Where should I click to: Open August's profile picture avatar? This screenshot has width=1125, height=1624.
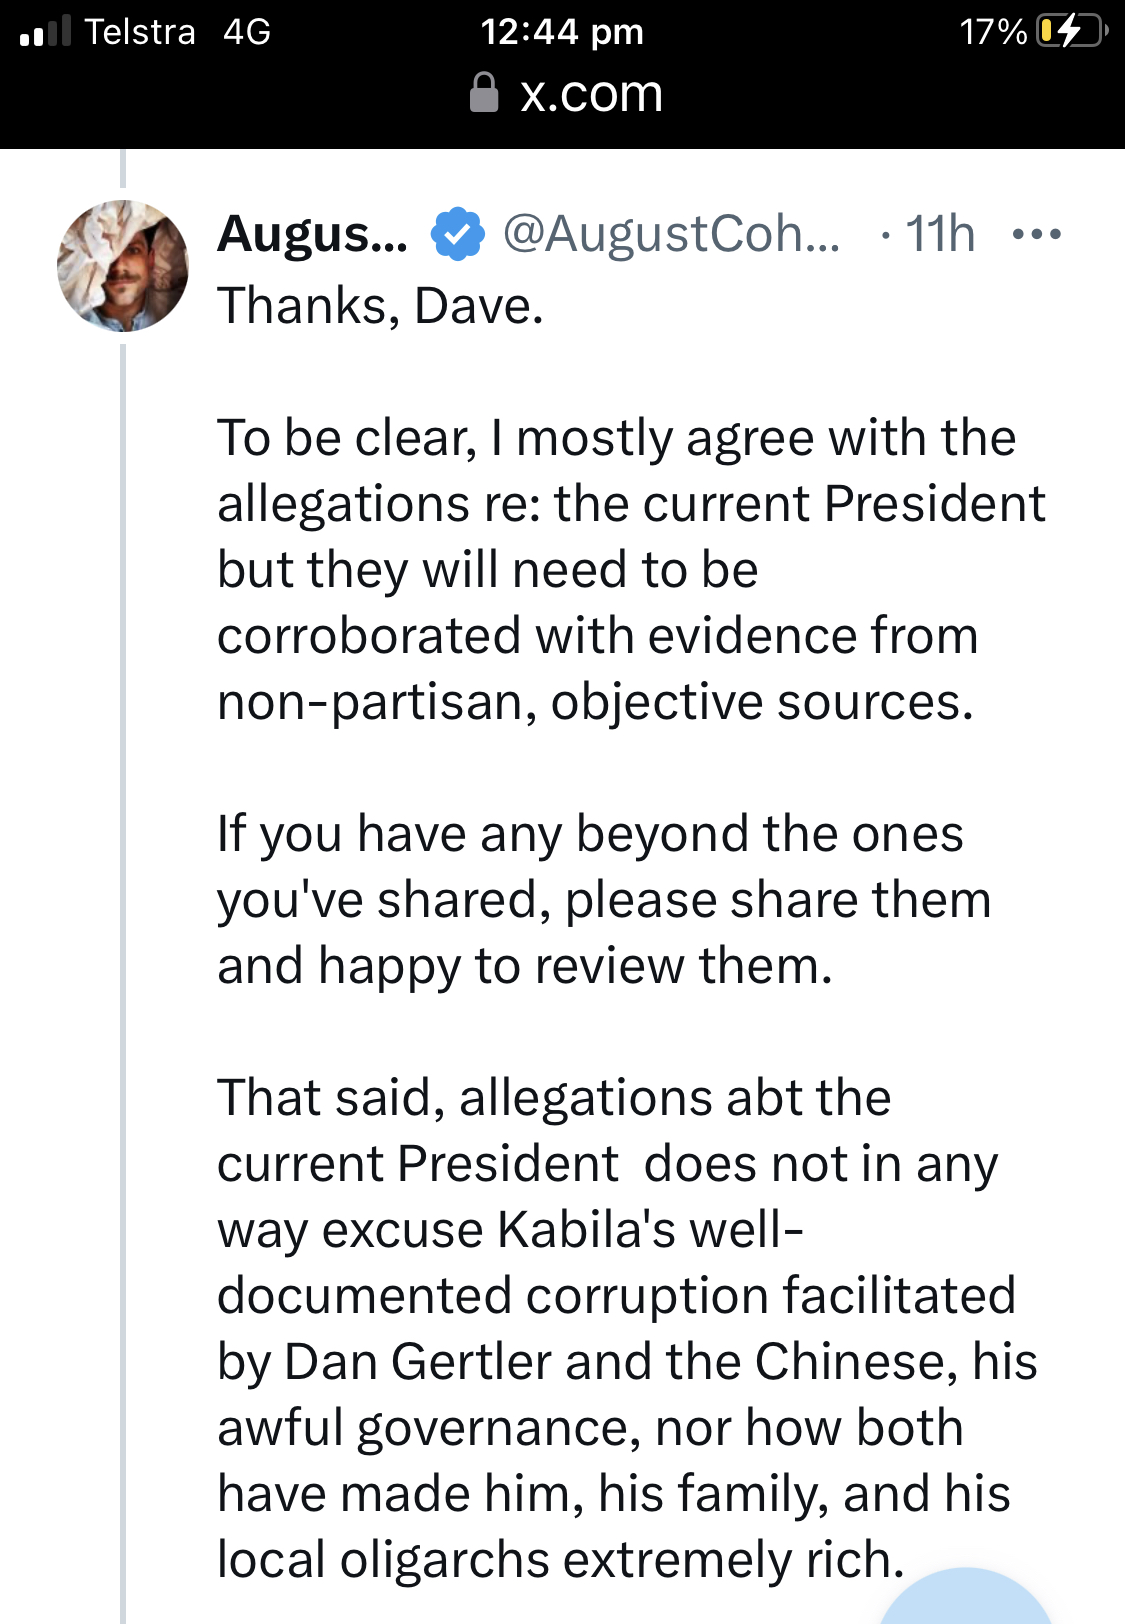pos(123,266)
